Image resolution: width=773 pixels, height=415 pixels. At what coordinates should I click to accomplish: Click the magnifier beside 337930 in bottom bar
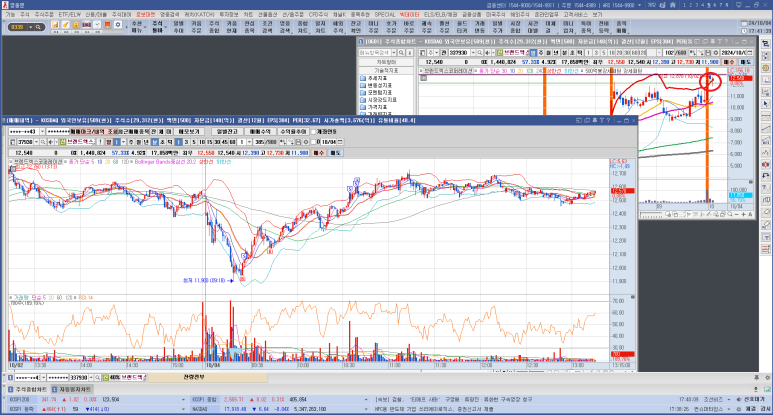(98, 378)
